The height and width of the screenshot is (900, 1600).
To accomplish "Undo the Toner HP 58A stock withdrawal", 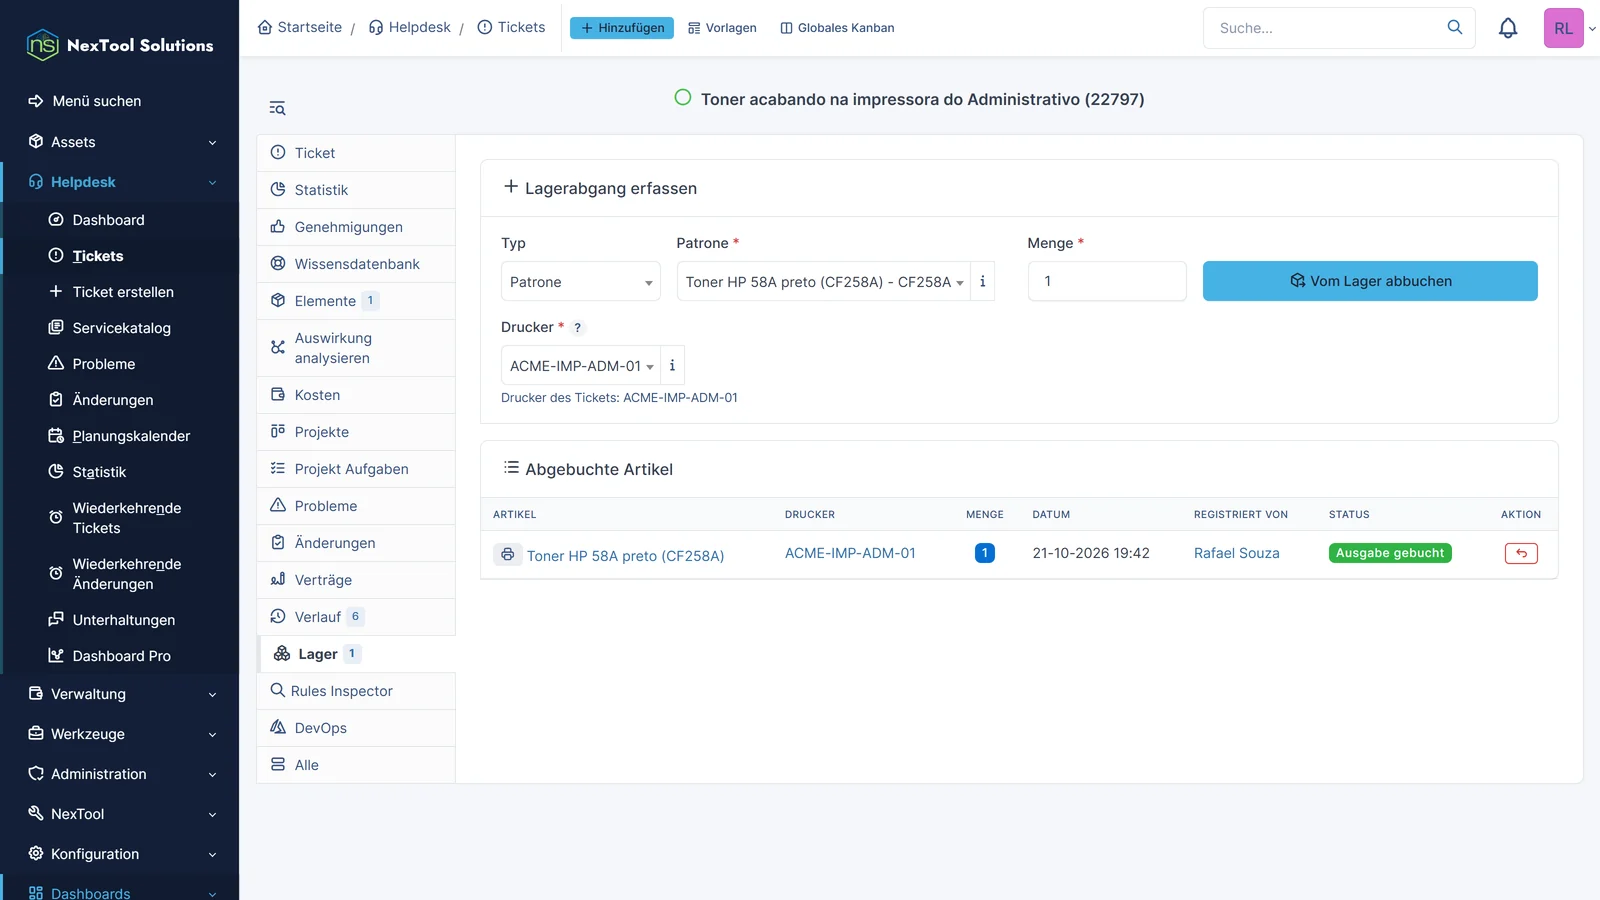I will pyautogui.click(x=1521, y=553).
